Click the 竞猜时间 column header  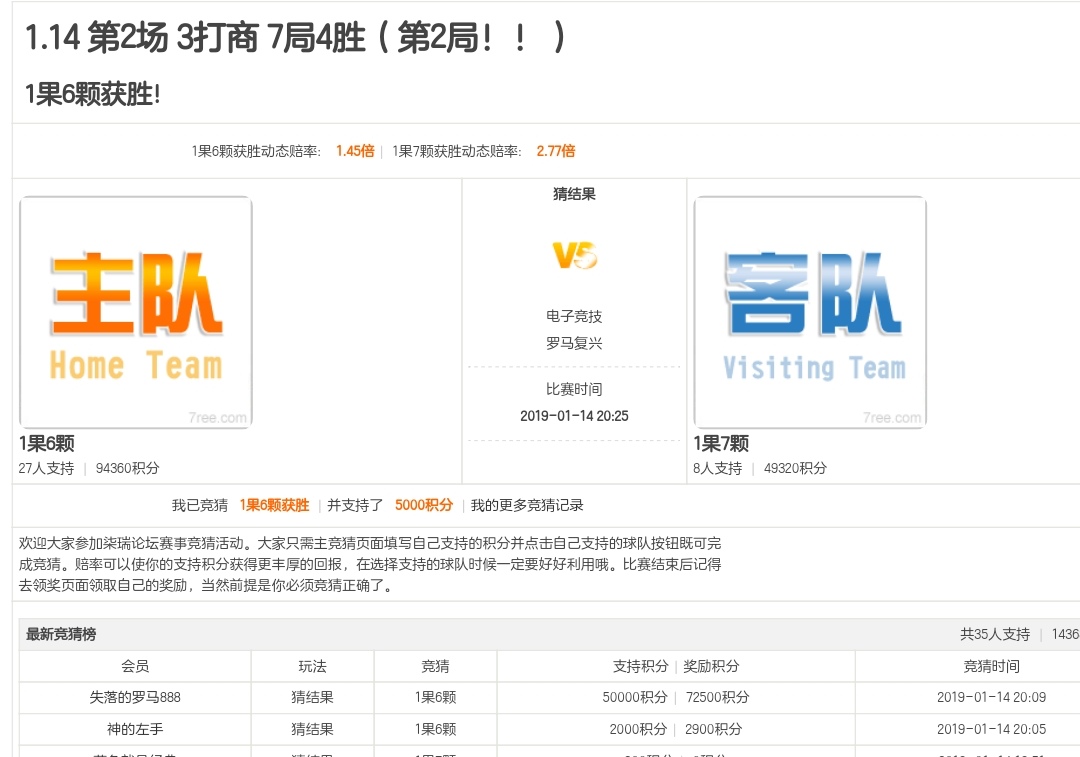pyautogui.click(x=991, y=666)
